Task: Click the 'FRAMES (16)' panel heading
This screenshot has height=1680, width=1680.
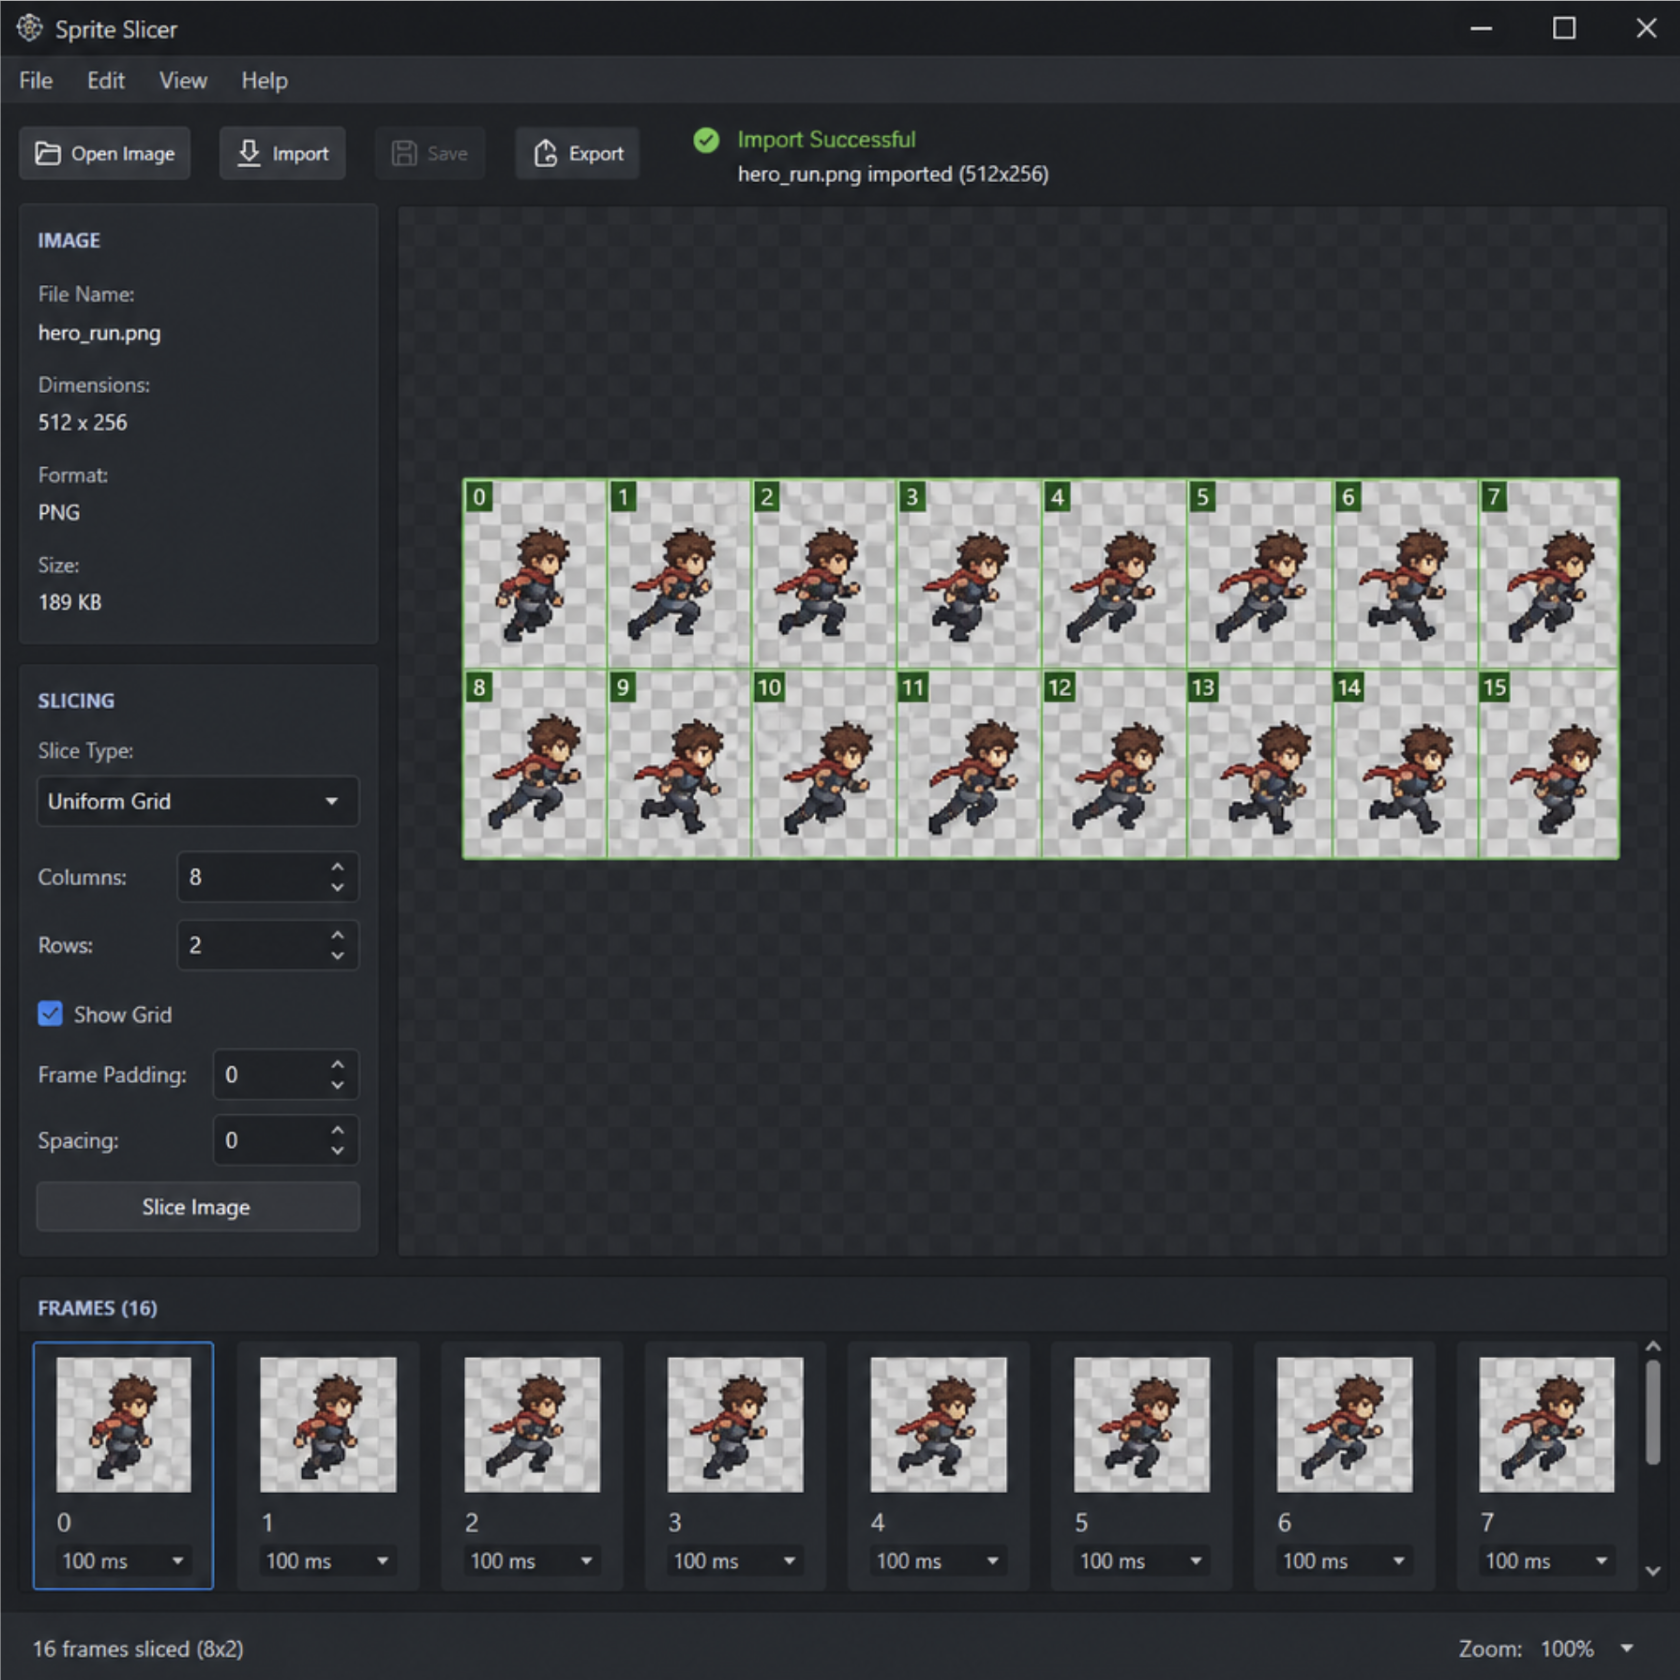Action: coord(97,1308)
